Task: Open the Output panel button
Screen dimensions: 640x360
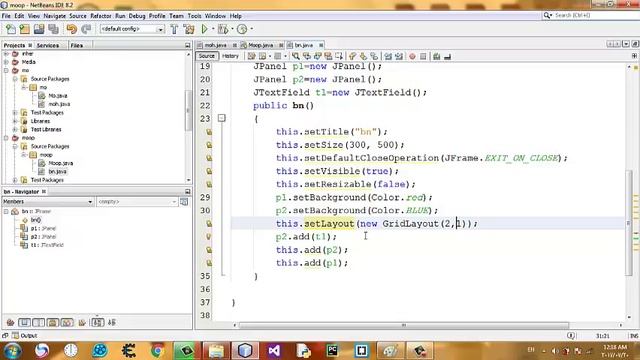Action: [25, 336]
